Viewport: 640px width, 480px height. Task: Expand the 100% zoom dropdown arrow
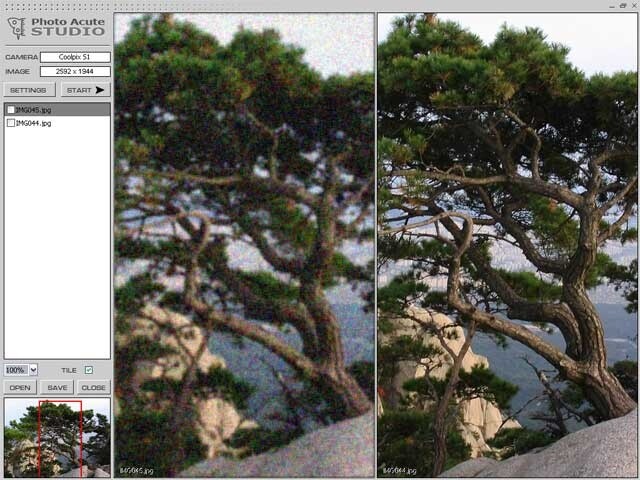tap(33, 370)
